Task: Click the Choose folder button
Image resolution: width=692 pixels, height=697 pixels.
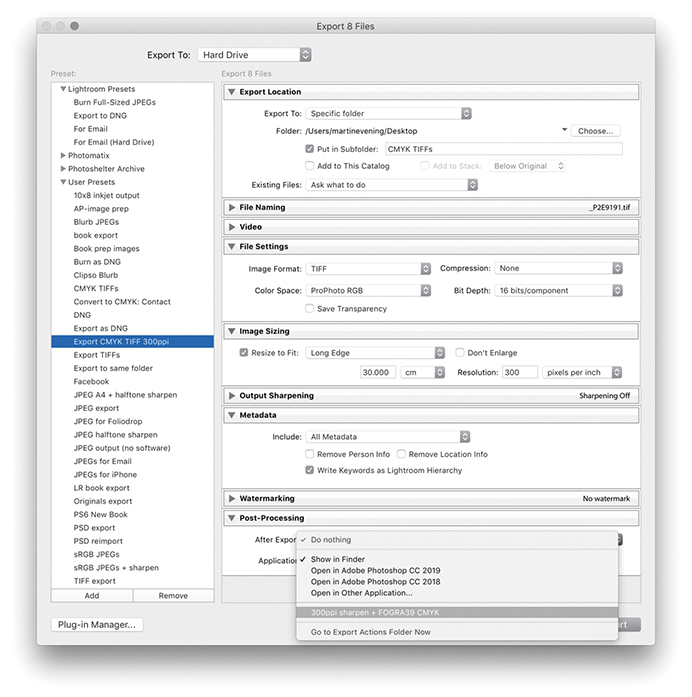Action: [596, 131]
